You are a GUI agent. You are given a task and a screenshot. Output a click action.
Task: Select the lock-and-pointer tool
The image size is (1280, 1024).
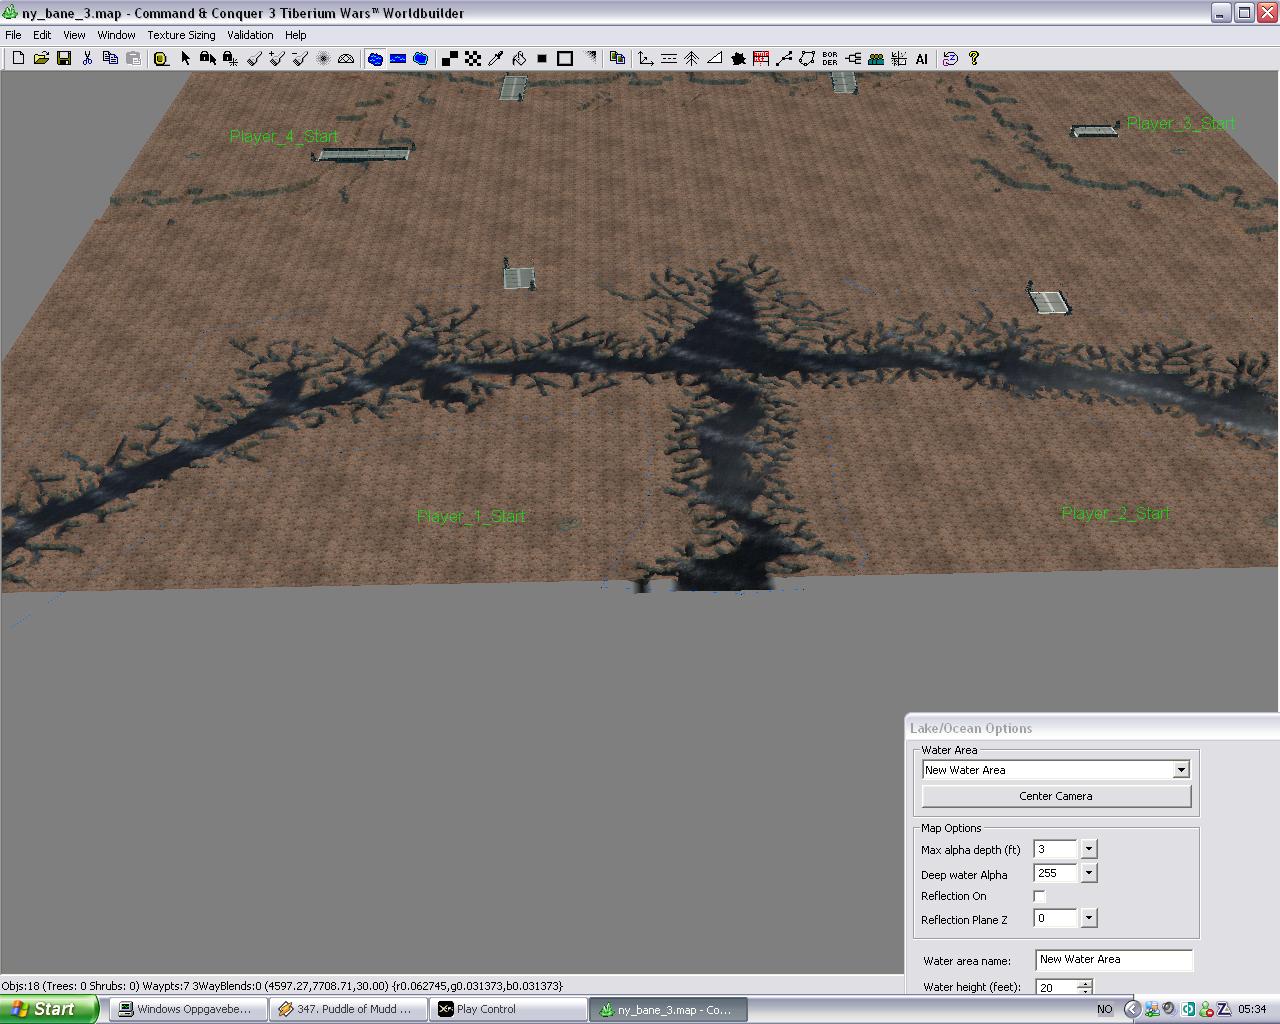click(x=208, y=59)
